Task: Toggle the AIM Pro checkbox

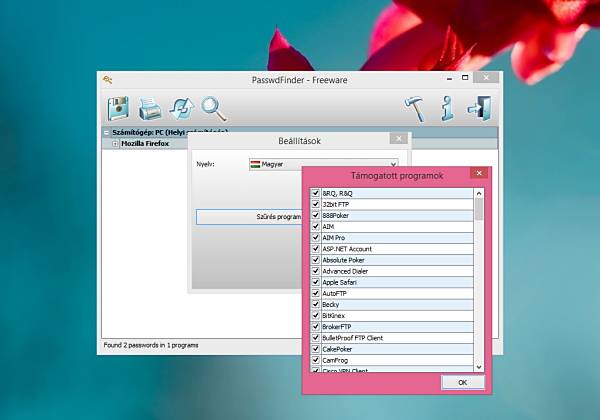Action: (x=315, y=237)
